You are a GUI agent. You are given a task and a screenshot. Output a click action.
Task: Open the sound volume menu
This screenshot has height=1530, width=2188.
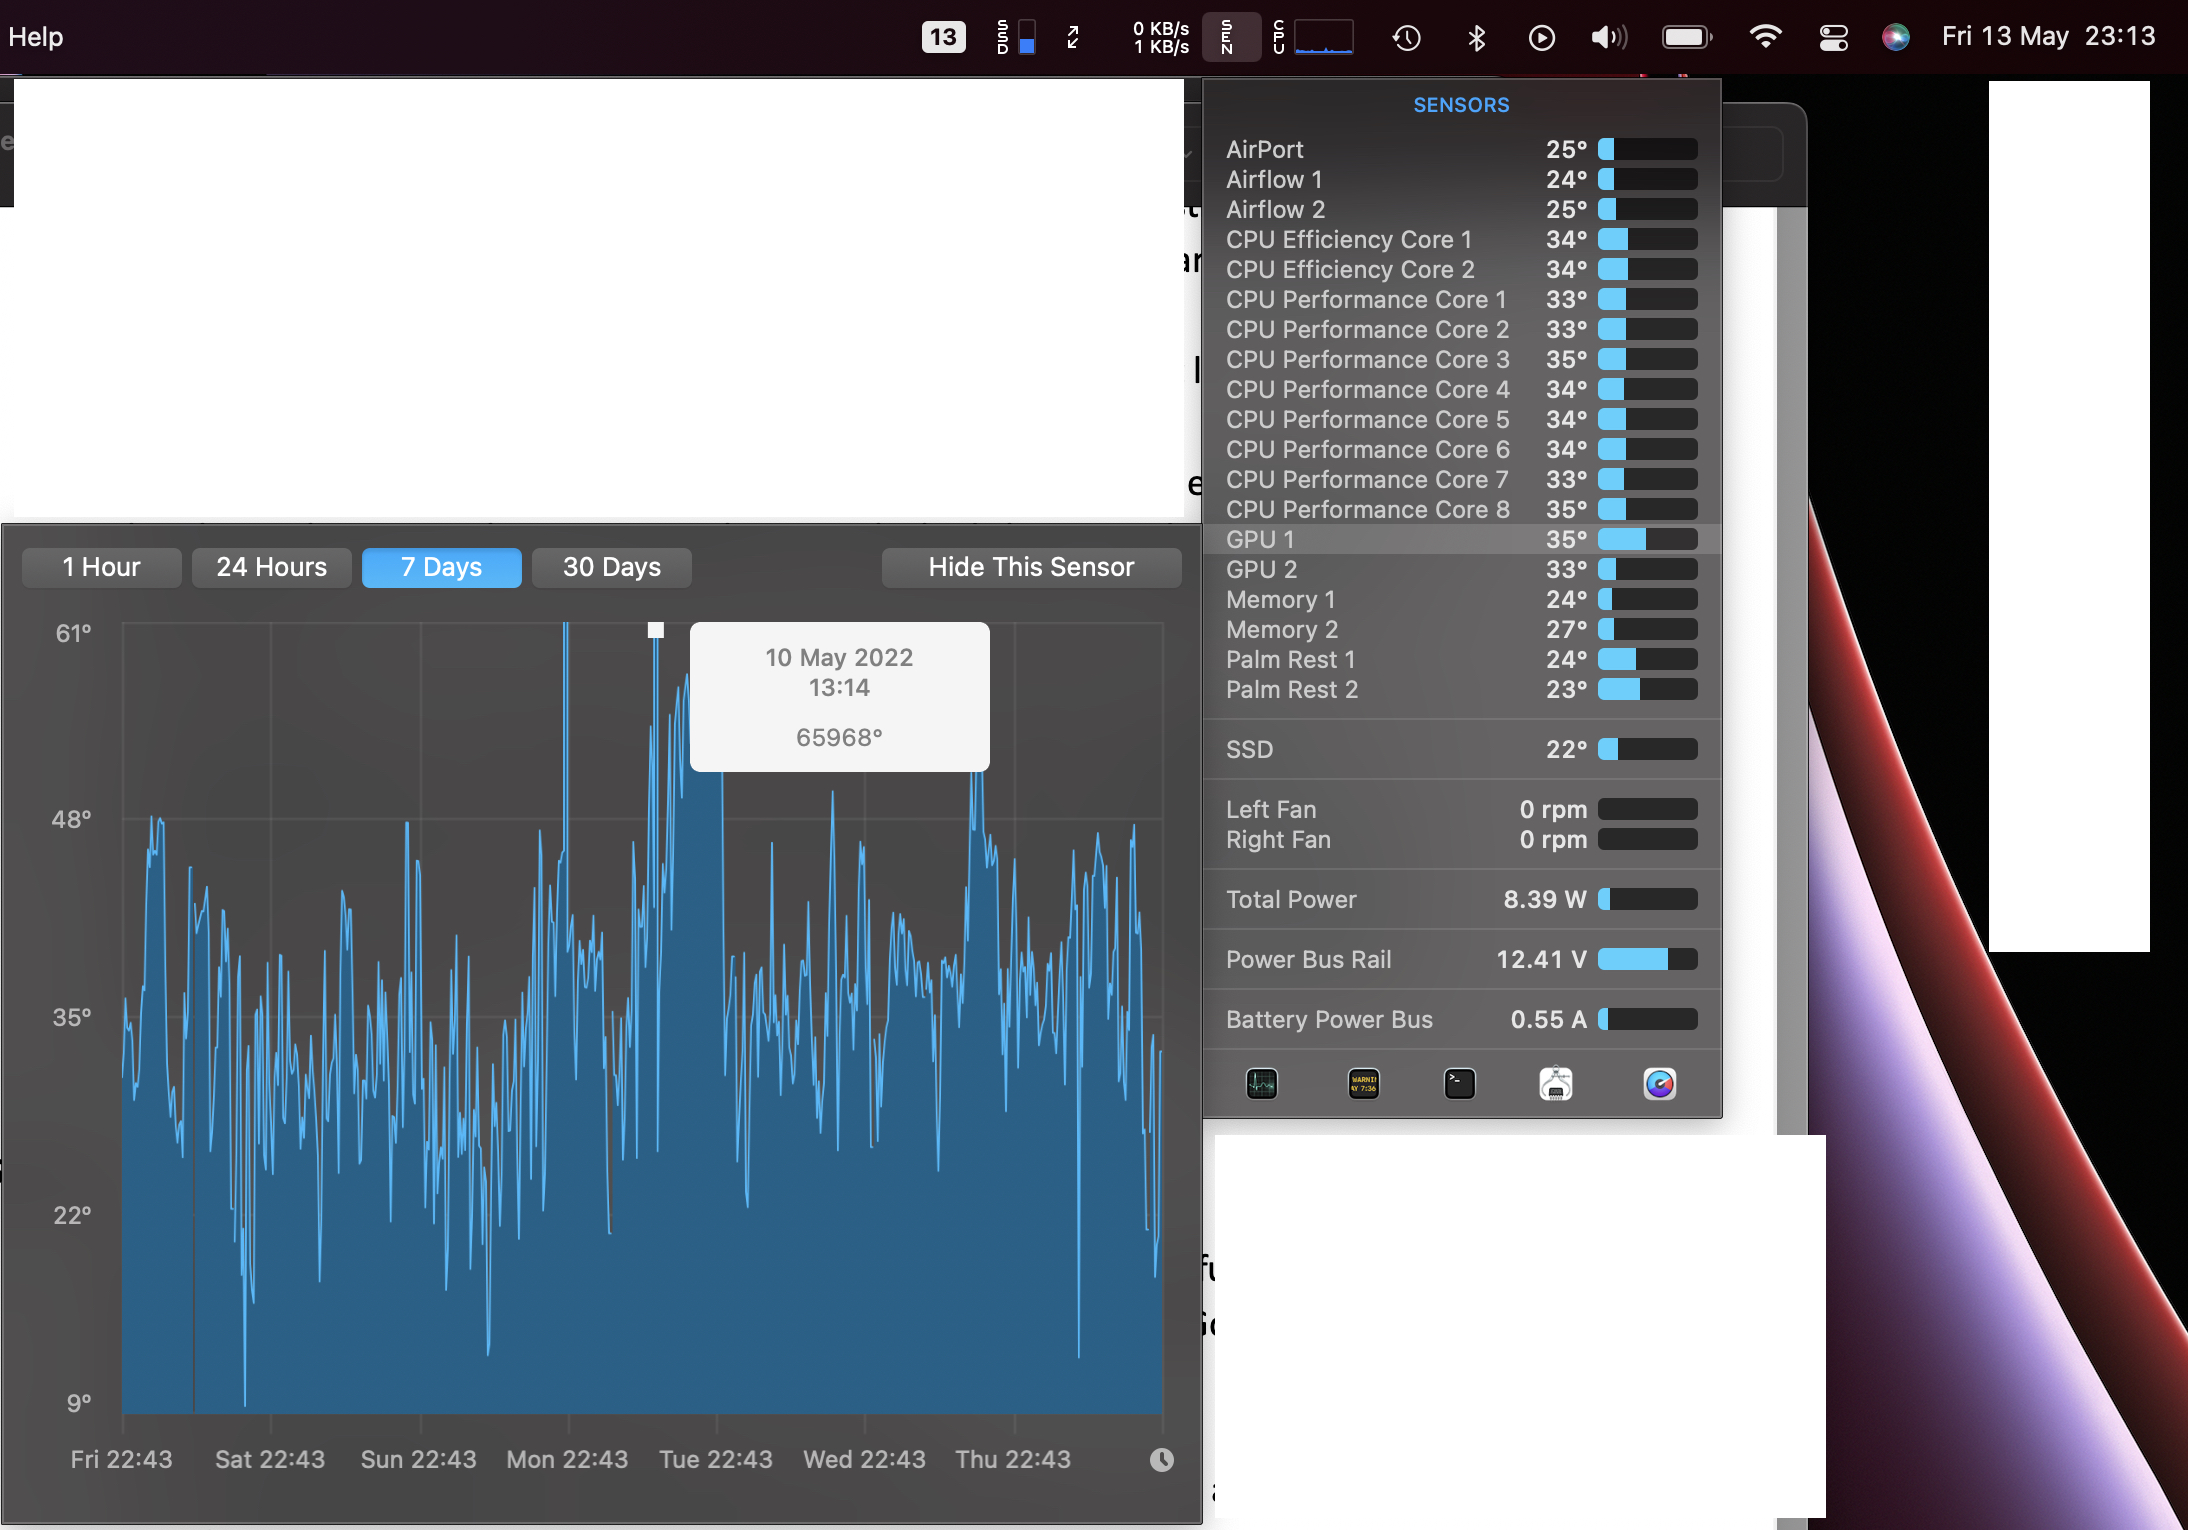tap(1609, 38)
